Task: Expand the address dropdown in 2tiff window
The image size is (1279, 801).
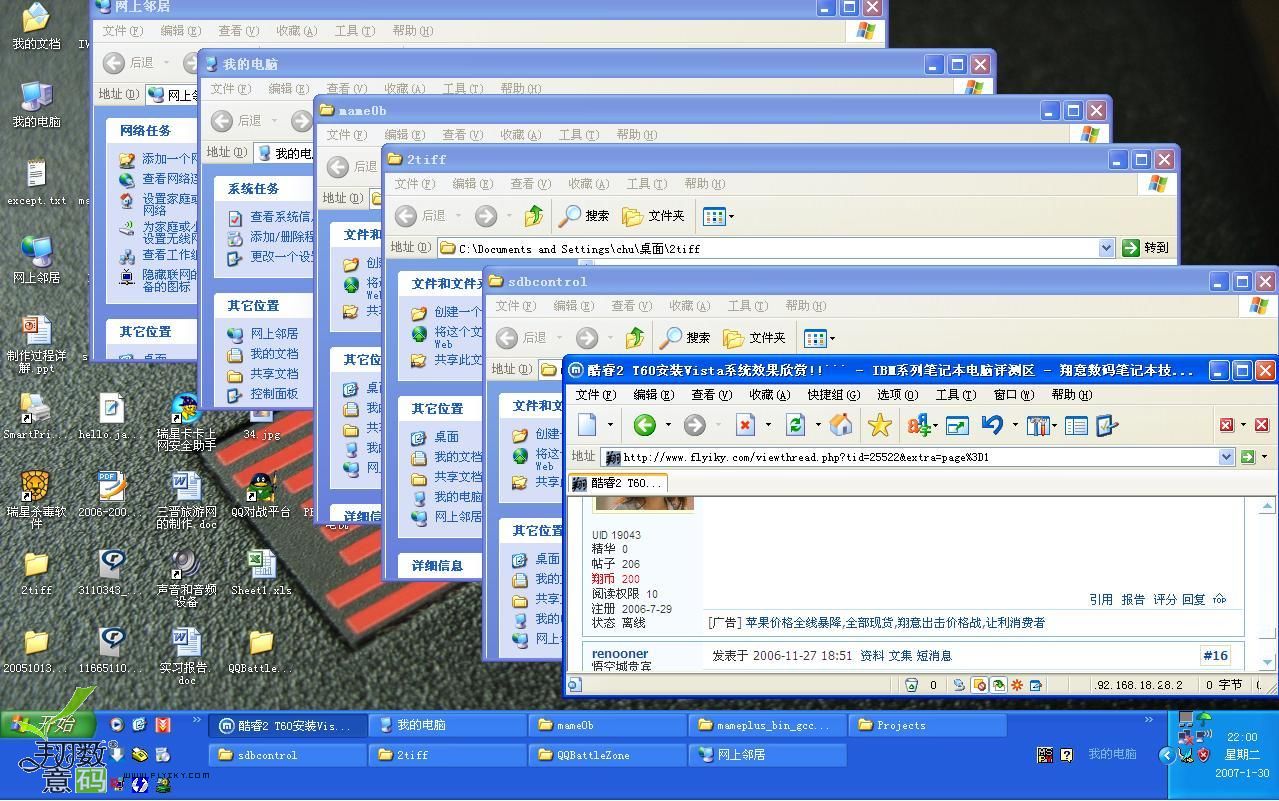Action: click(x=1106, y=247)
